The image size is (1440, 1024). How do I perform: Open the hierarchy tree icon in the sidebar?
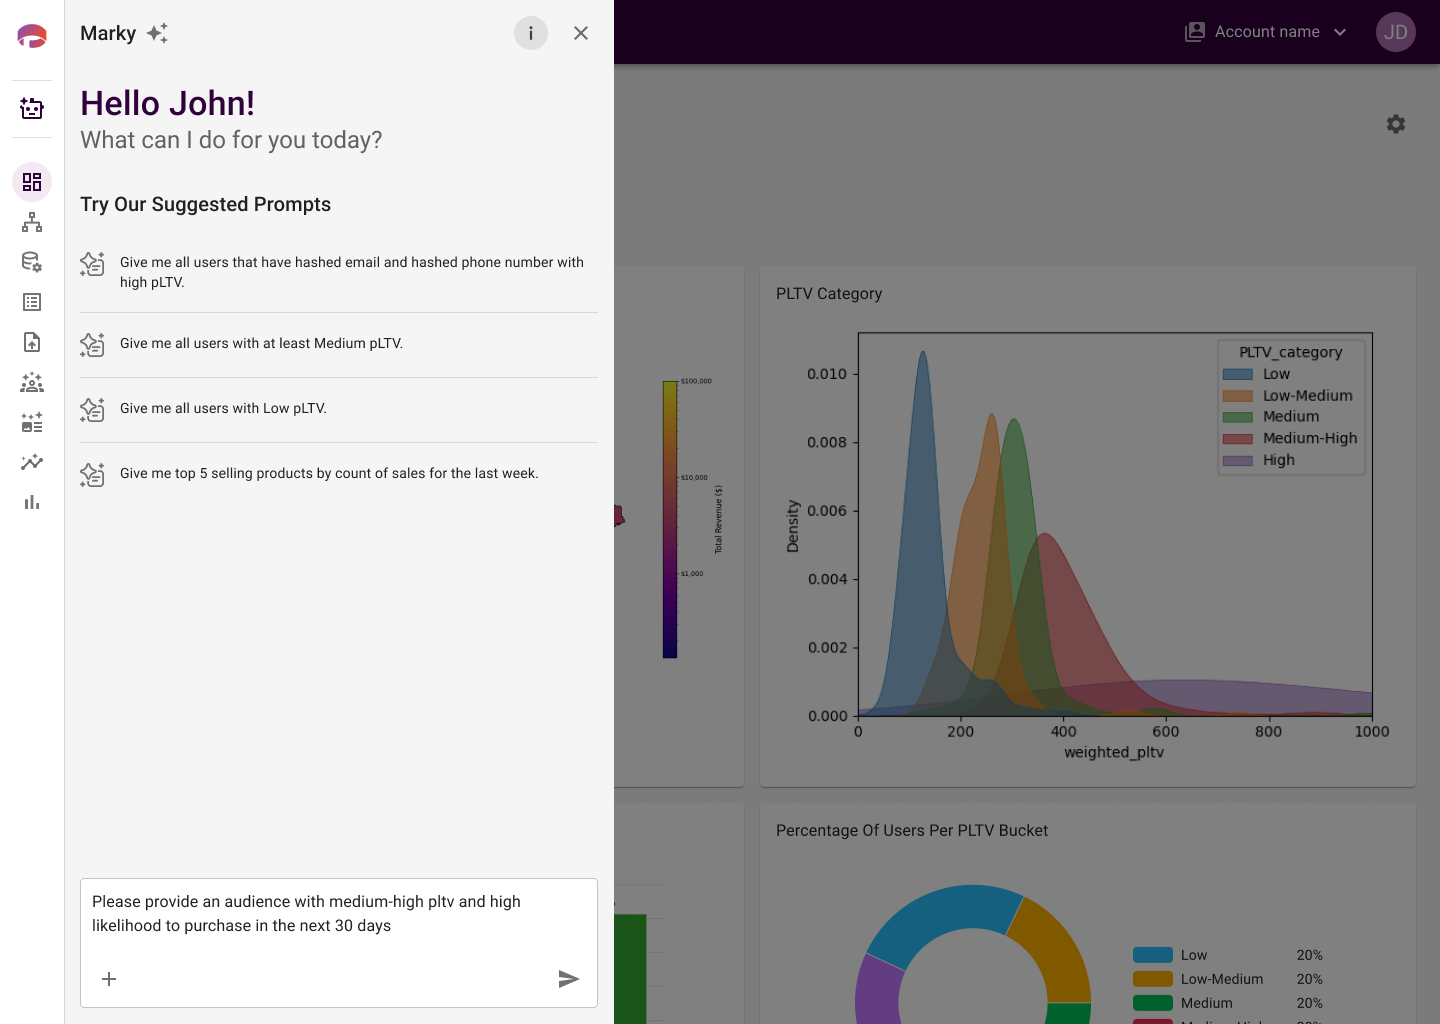(32, 222)
